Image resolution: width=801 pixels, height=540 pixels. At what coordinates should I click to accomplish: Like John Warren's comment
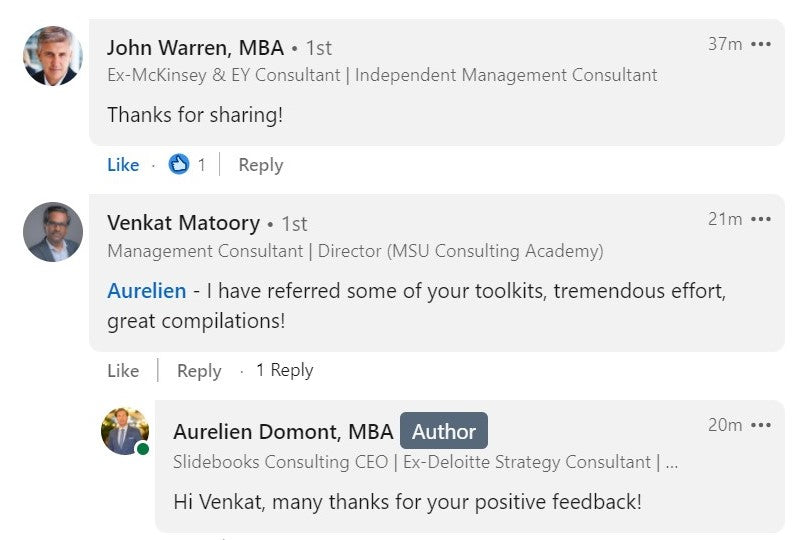tap(123, 165)
